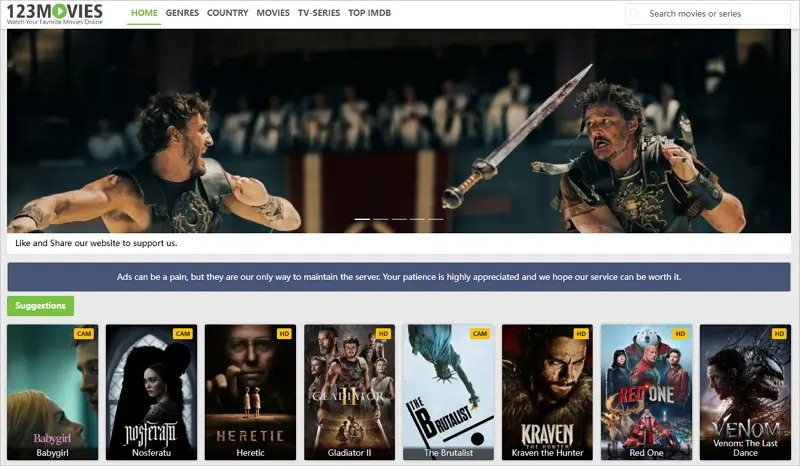Viewport: 800px width, 466px height.
Task: Click the CAM badge on Babygirl
Action: 84,334
